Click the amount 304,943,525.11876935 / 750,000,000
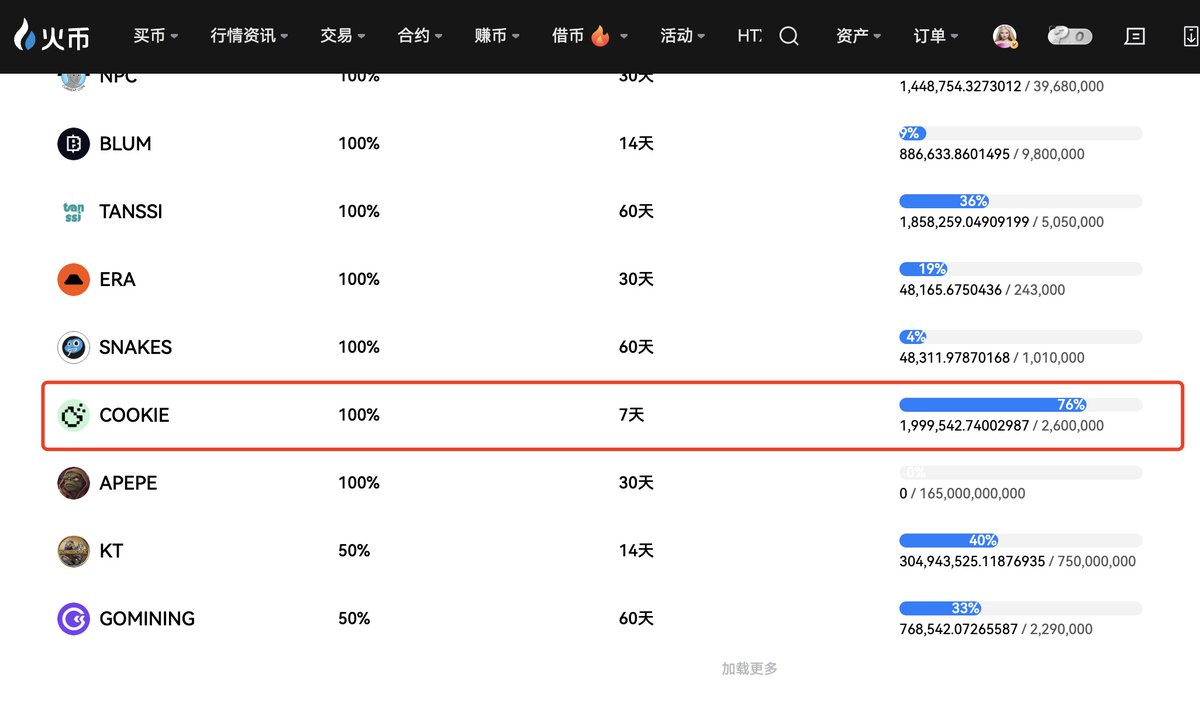1200x702 pixels. tap(1018, 562)
